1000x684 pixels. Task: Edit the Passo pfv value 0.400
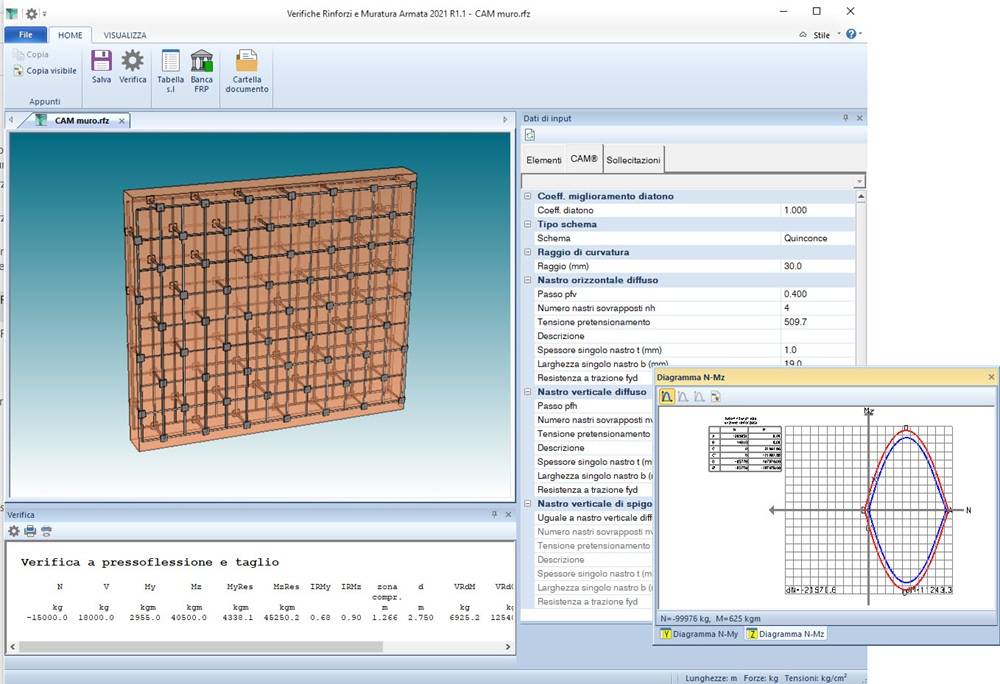[x=818, y=294]
